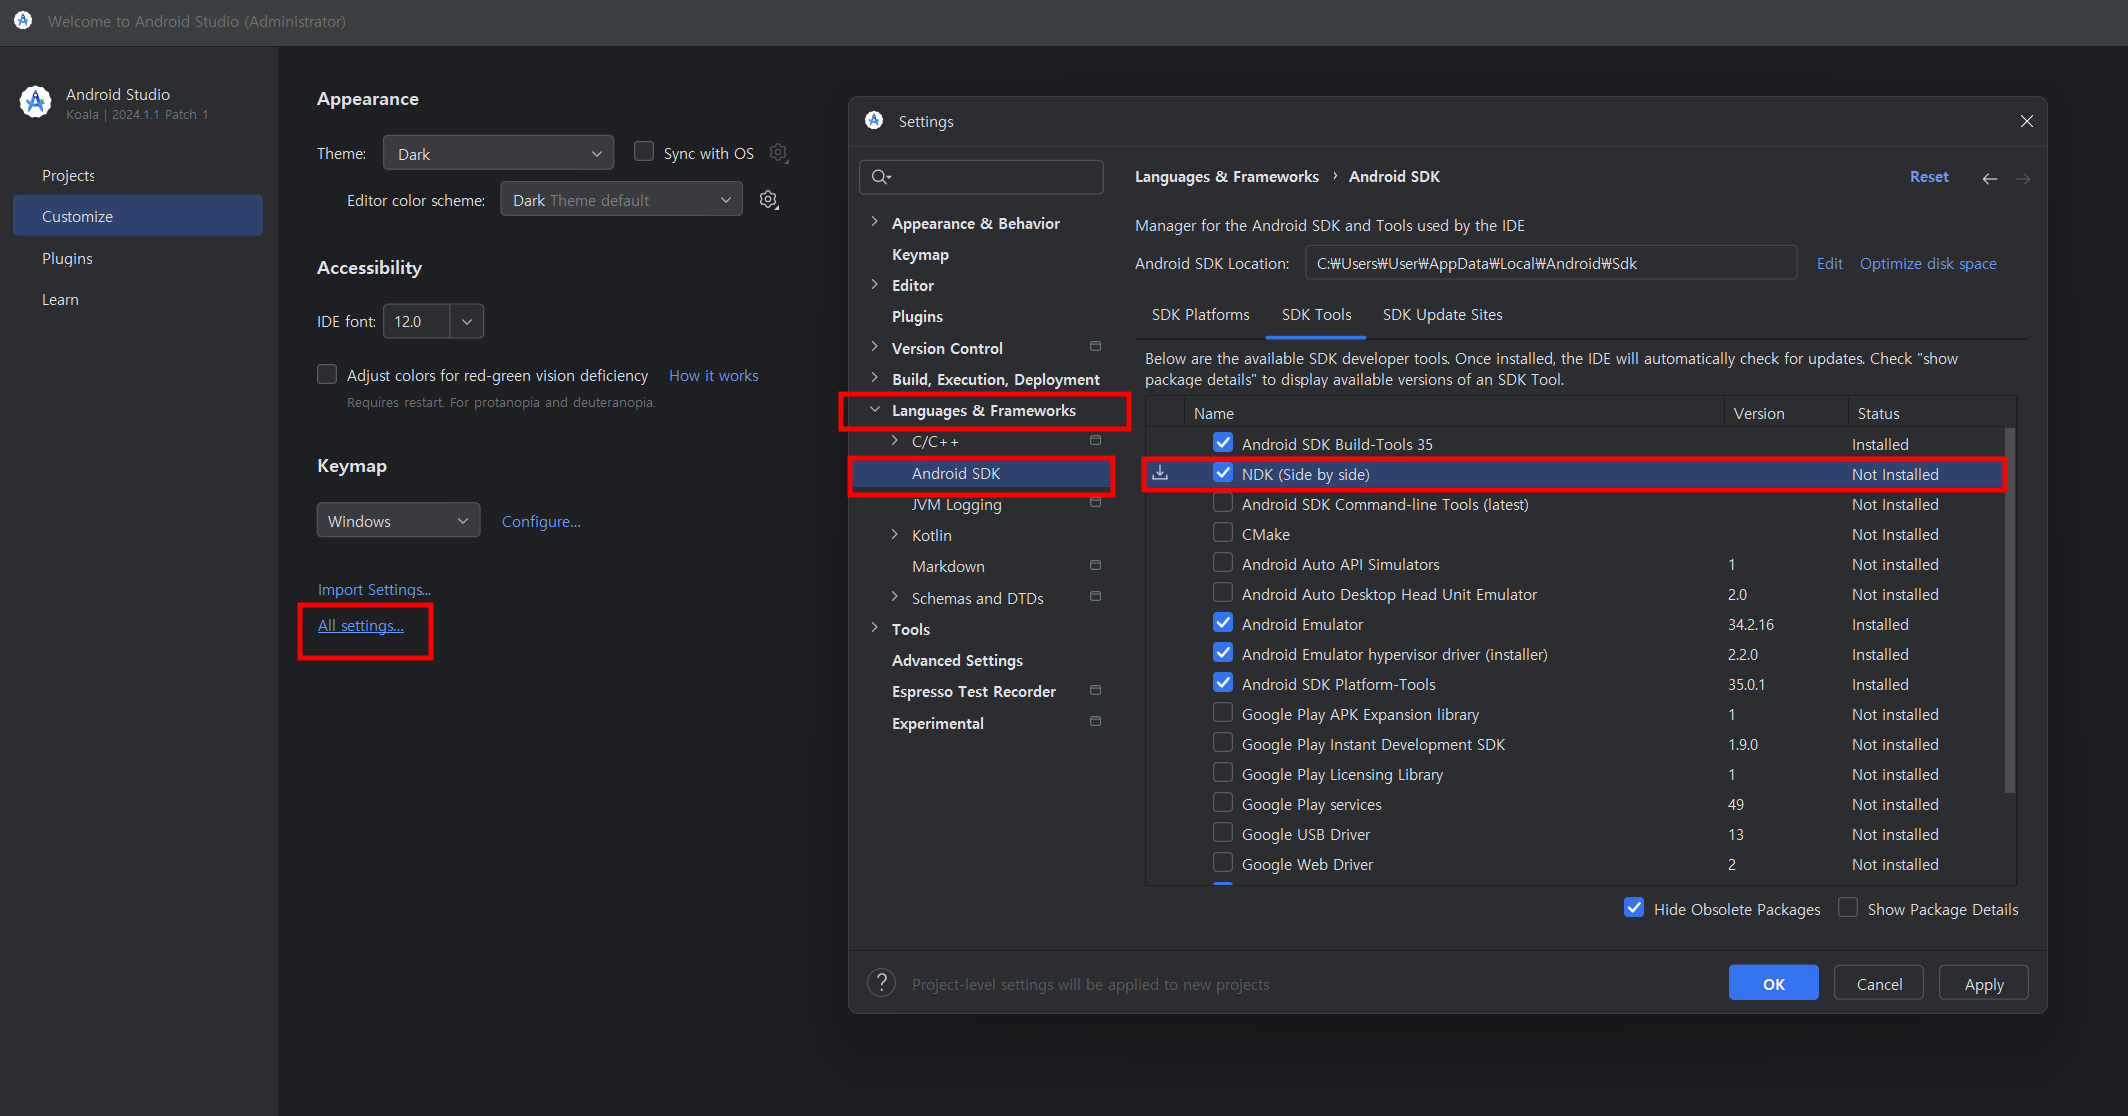Click the back arrow in Settings header

(x=1990, y=178)
